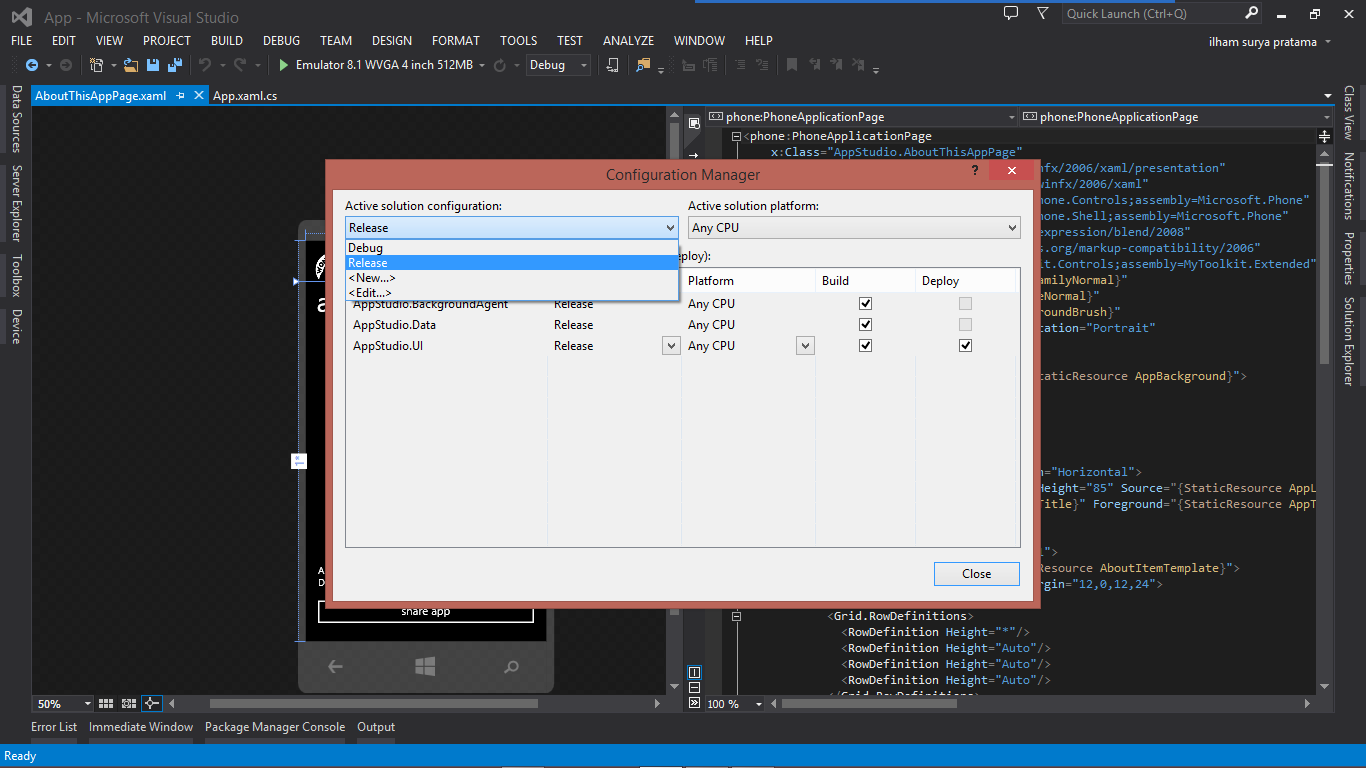
Task: Check Deploy for AppStudio.BackgroundAgent project
Action: point(965,303)
